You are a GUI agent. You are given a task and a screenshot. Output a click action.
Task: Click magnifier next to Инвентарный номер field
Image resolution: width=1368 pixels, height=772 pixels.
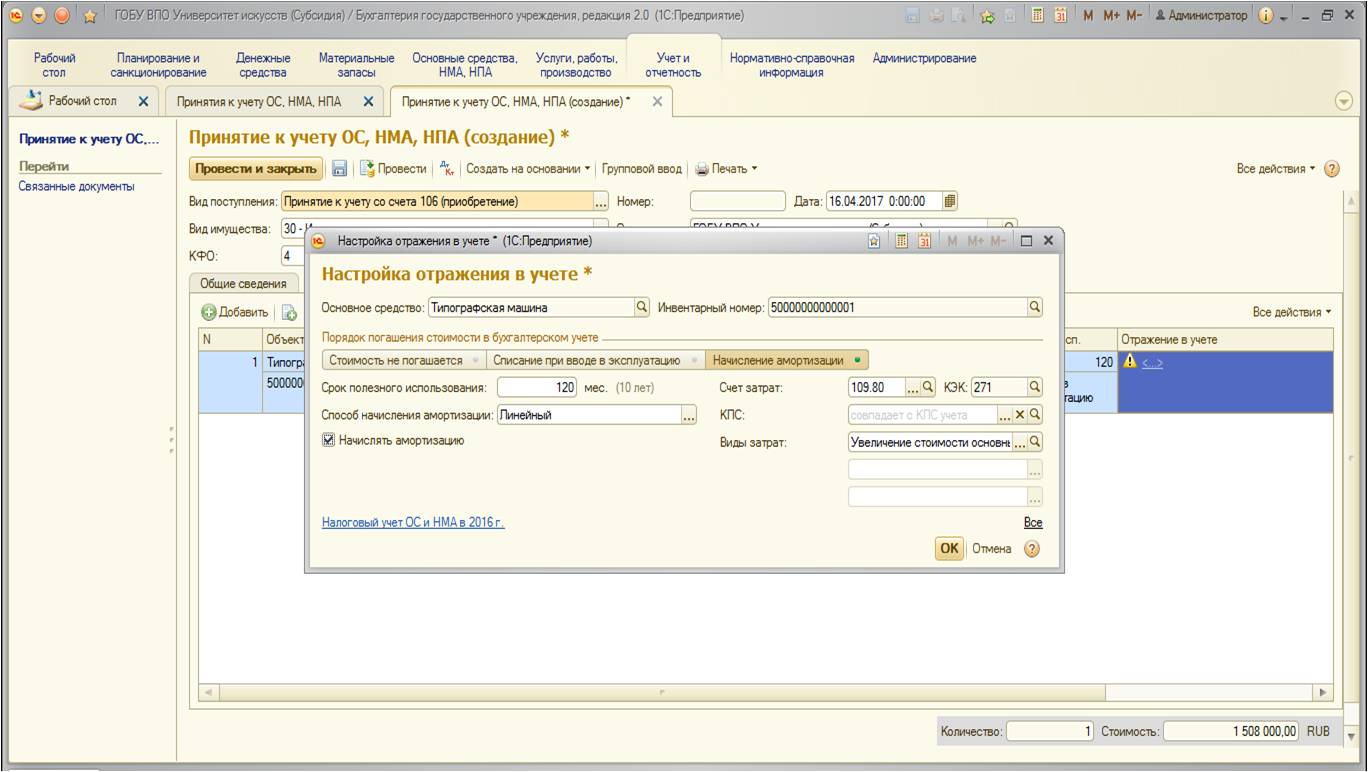[x=1035, y=308]
